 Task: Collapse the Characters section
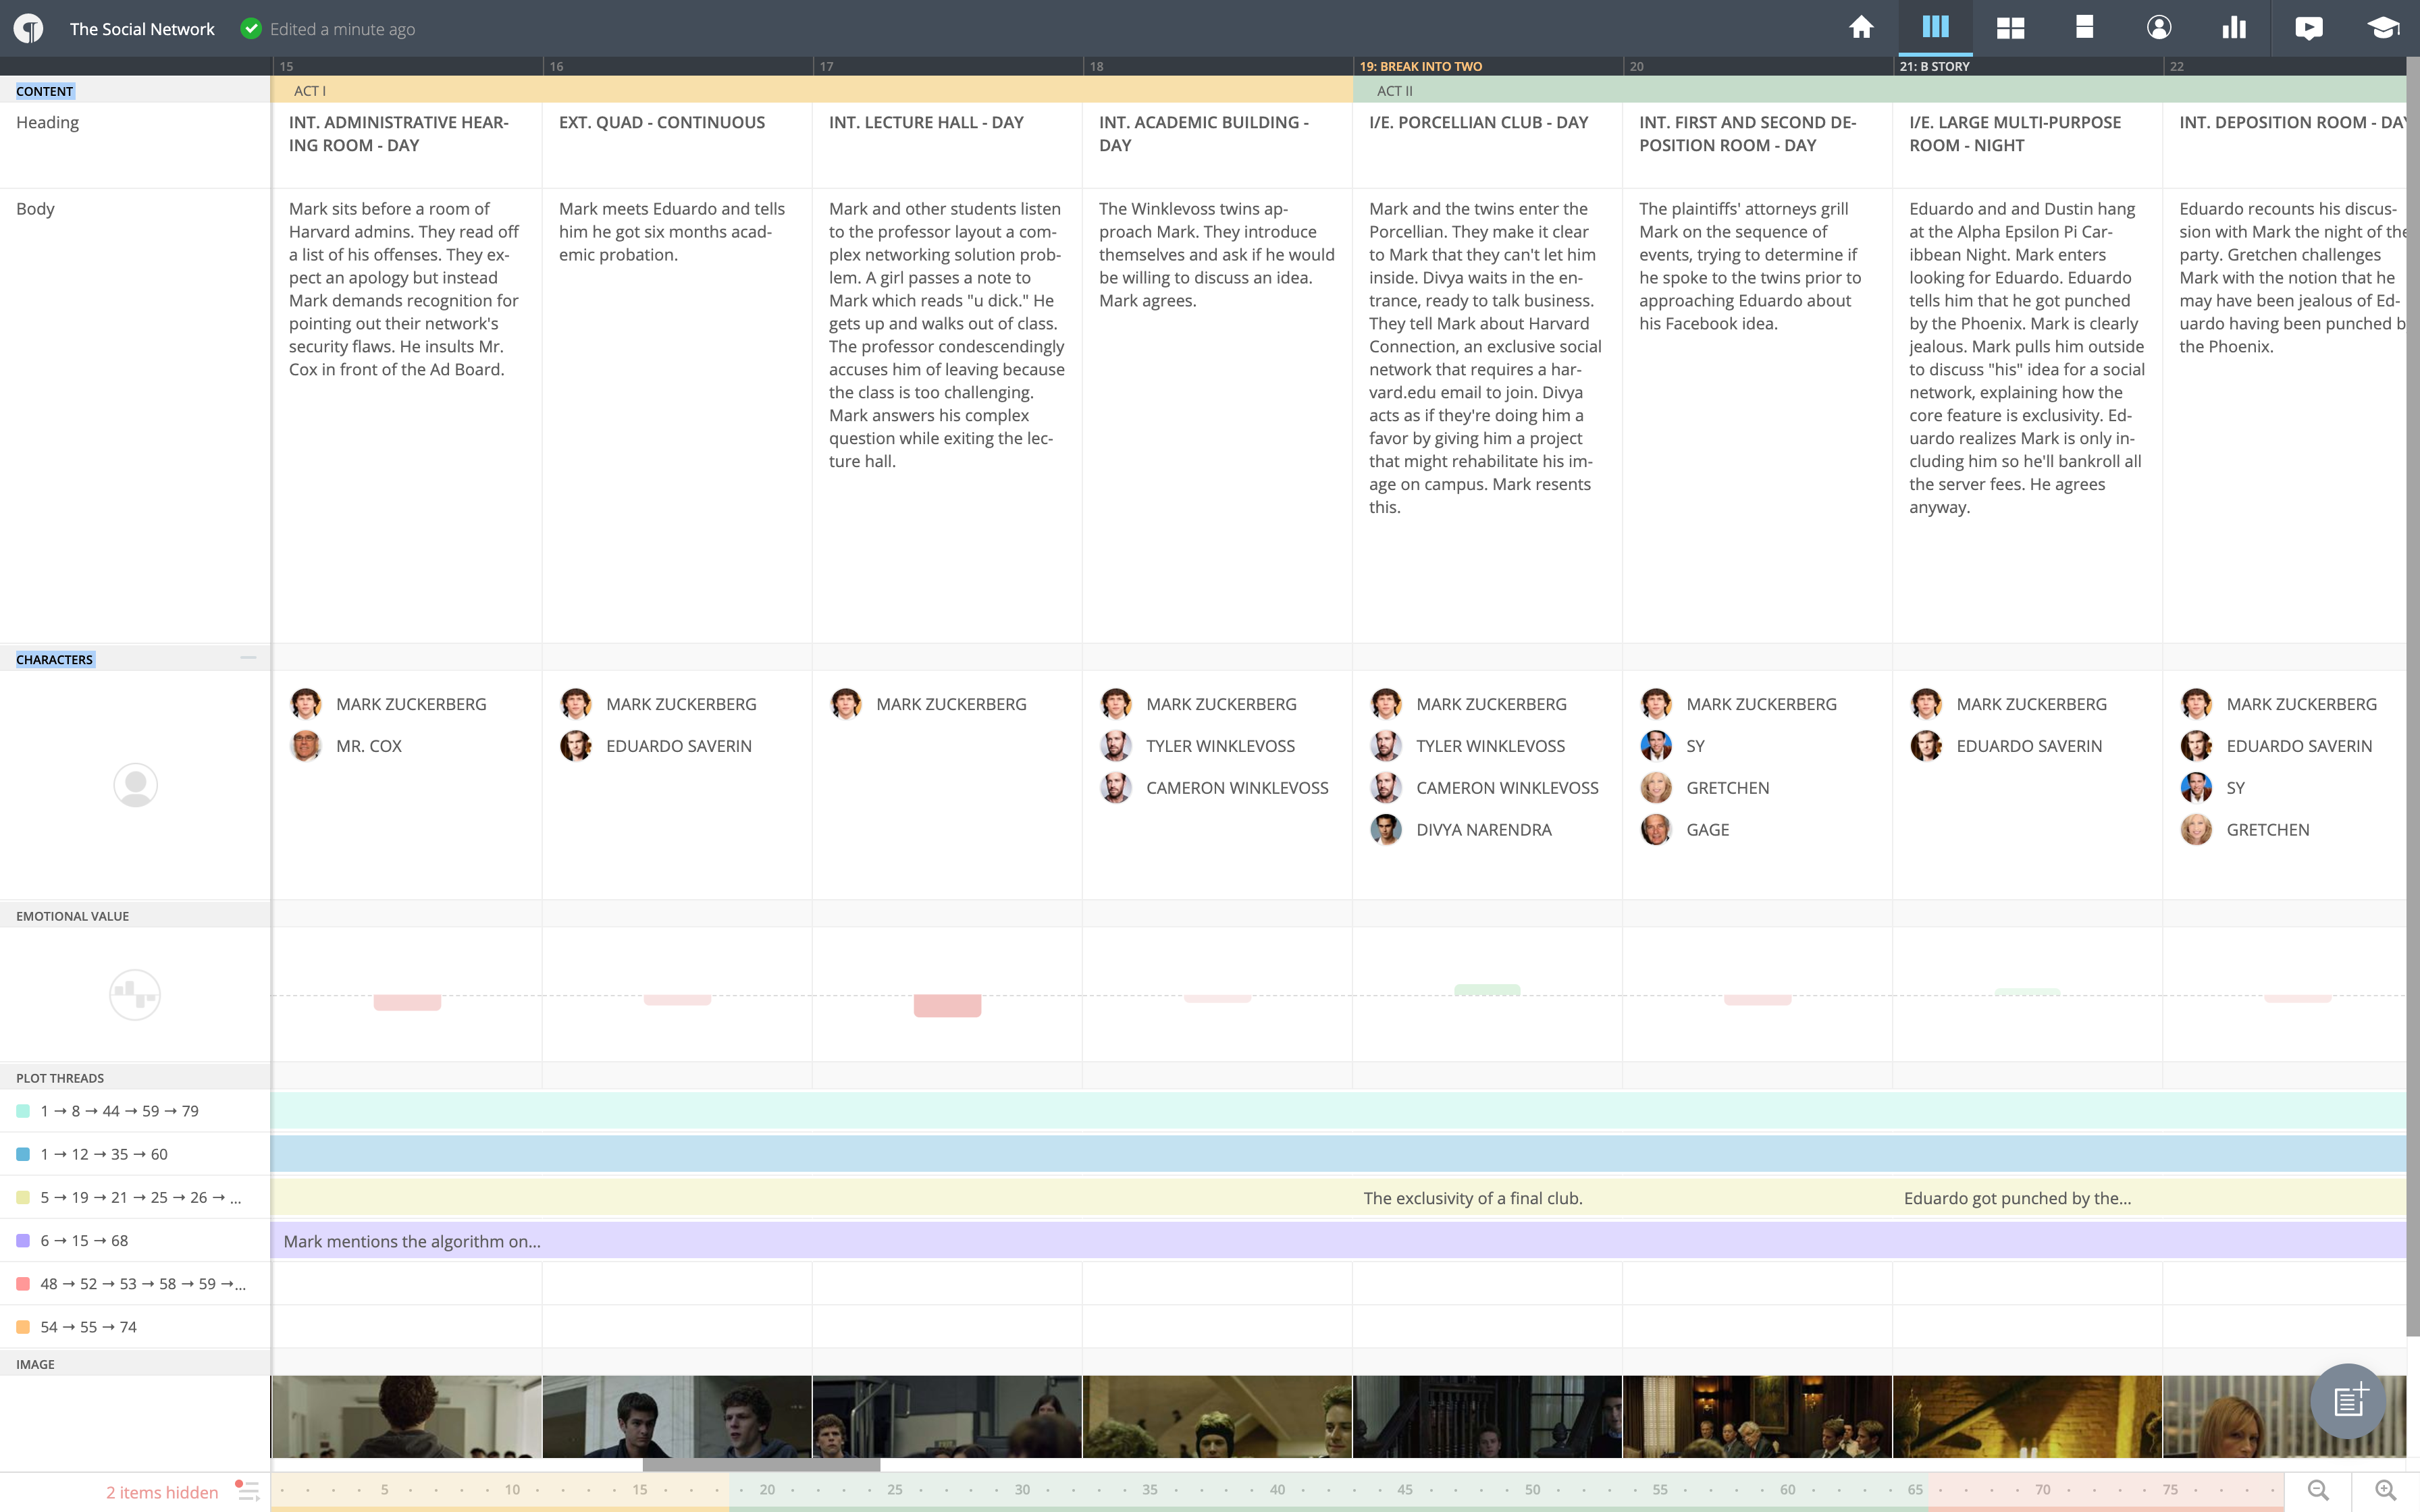(x=248, y=658)
